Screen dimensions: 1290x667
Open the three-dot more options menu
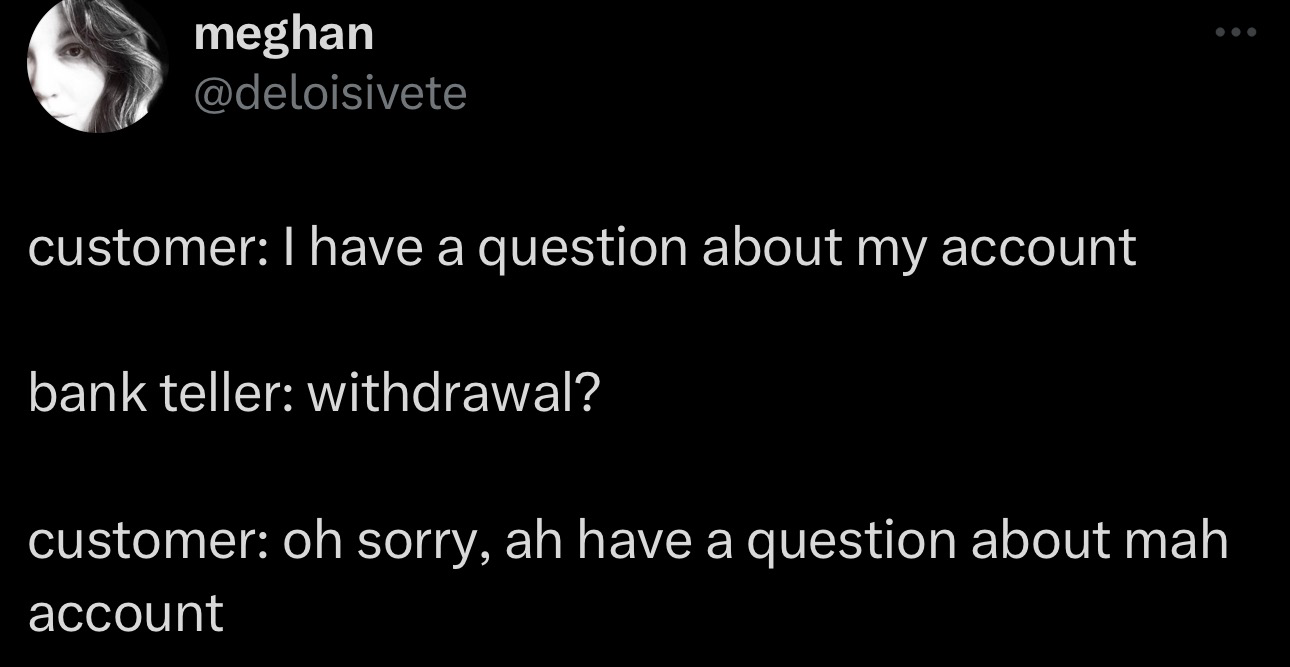tap(1234, 32)
